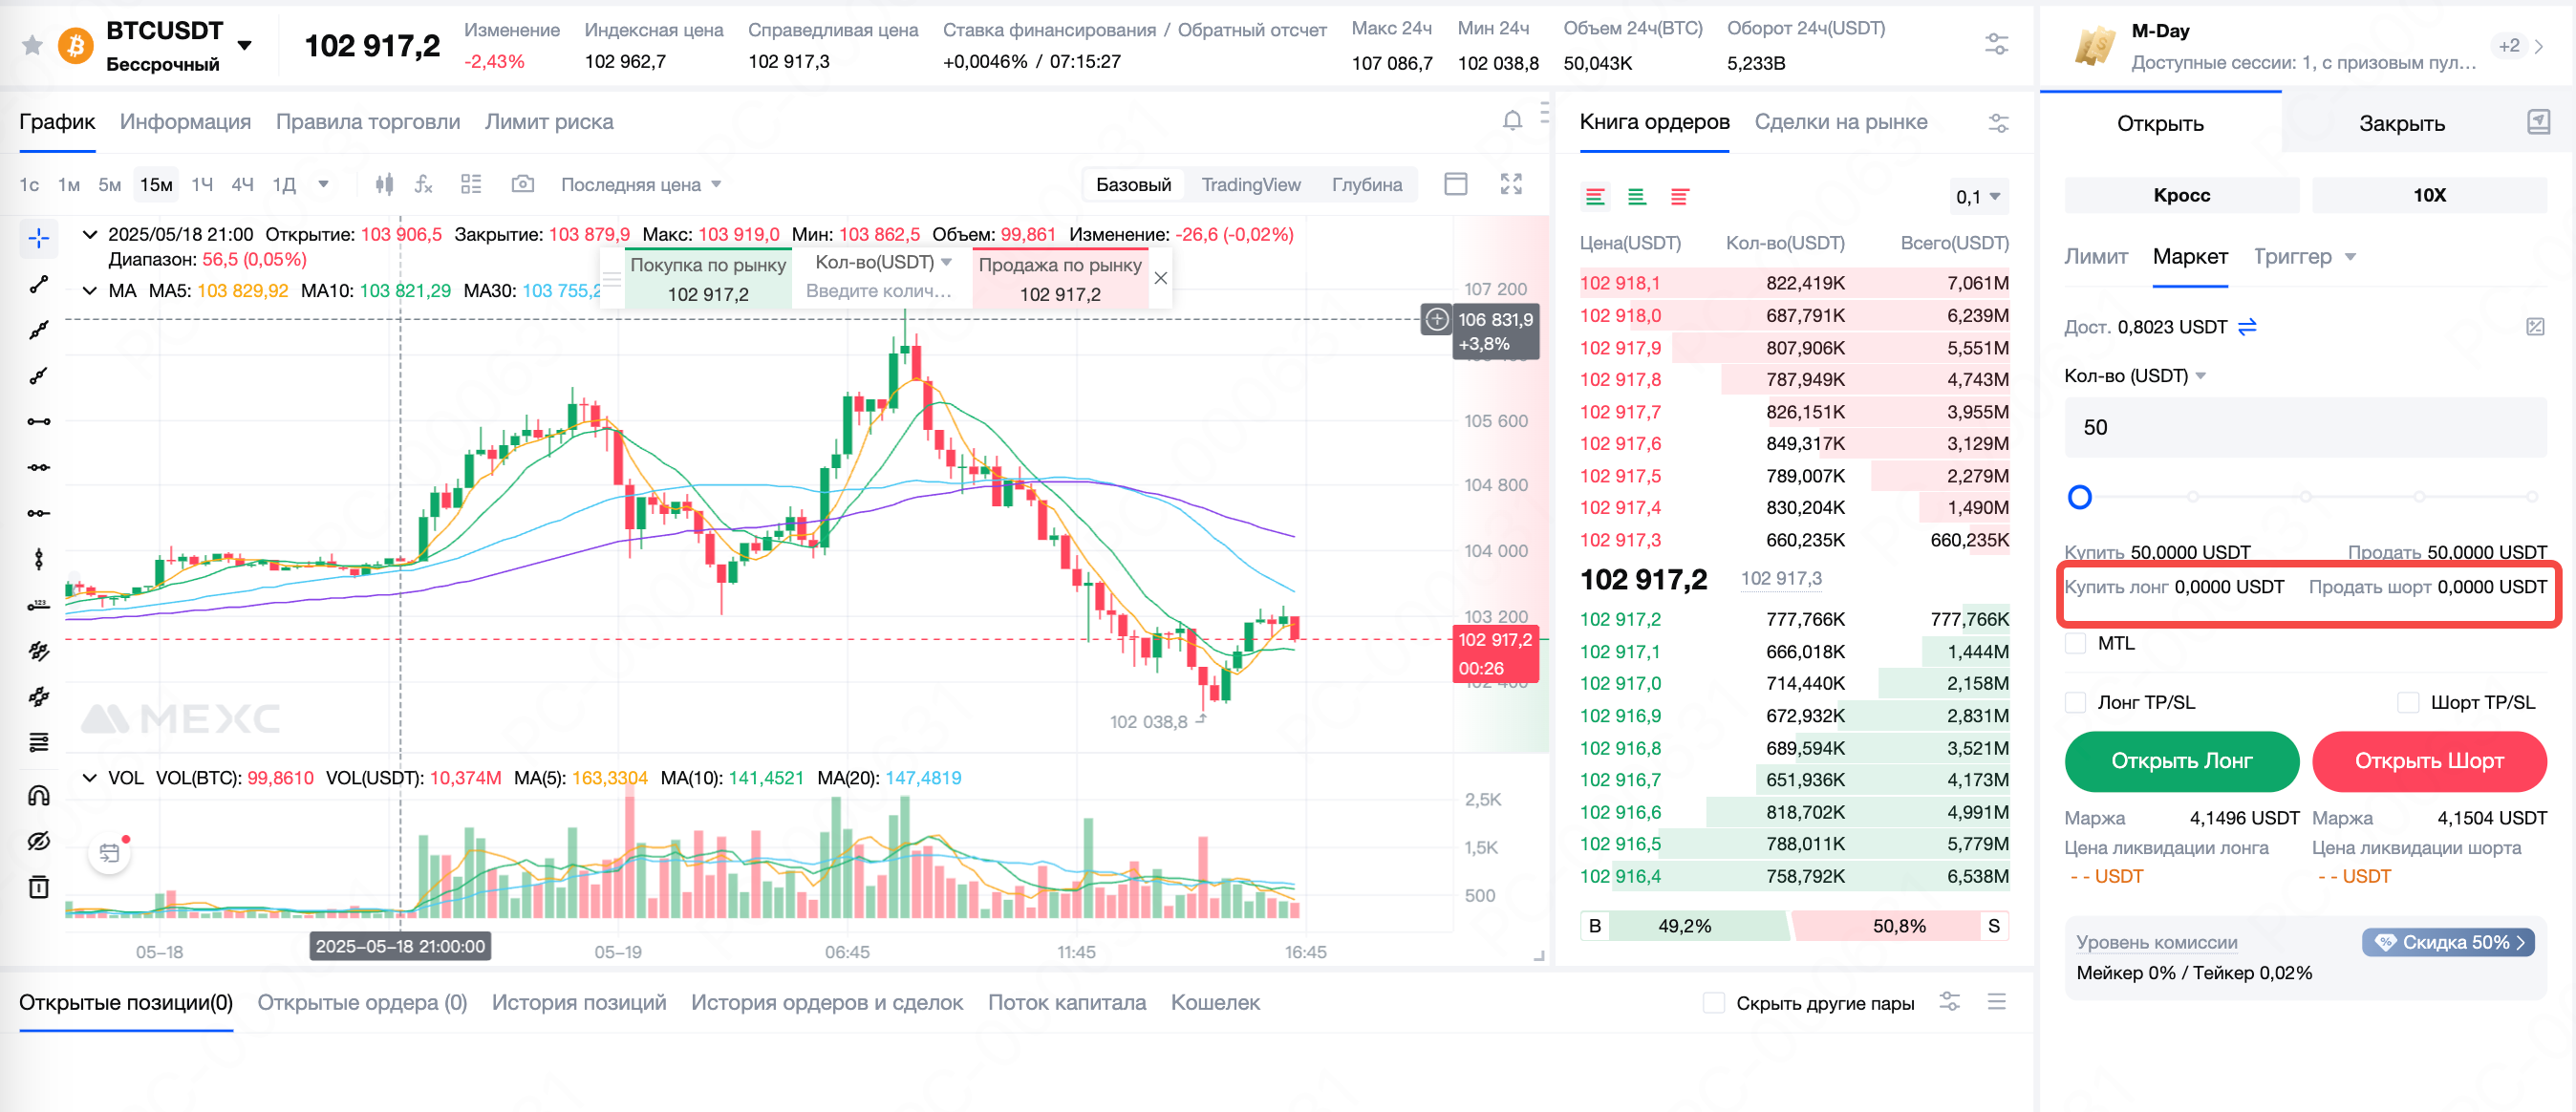
Task: Open the chart candle style icon
Action: tap(385, 184)
